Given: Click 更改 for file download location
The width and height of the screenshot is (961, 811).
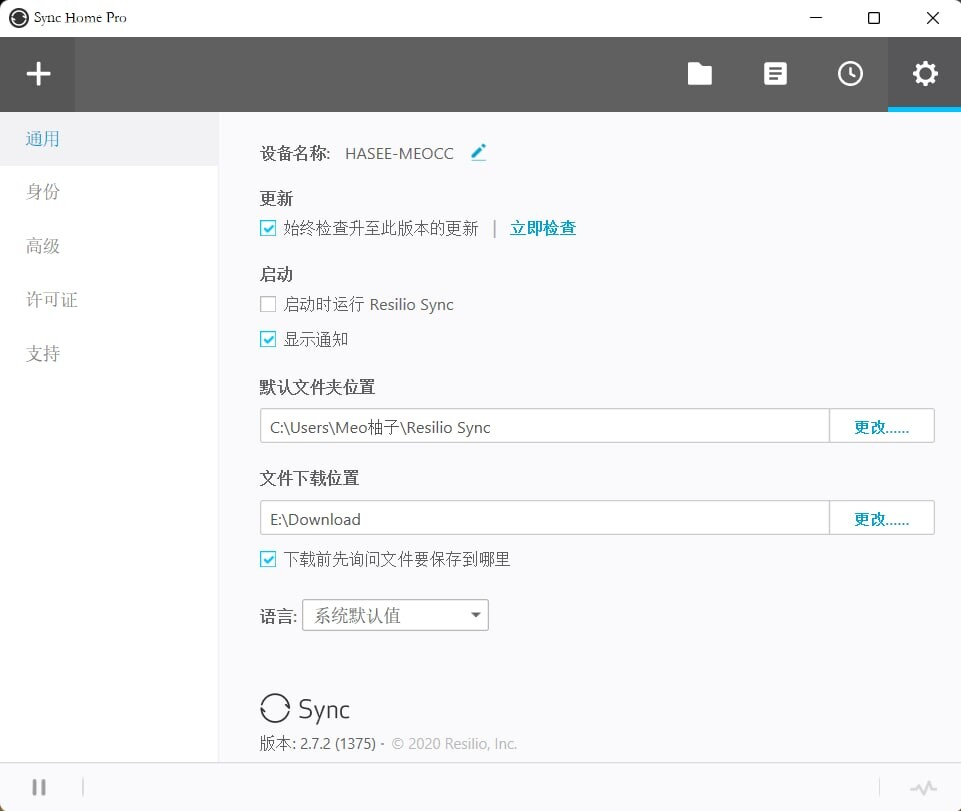Looking at the screenshot, I should [881, 518].
